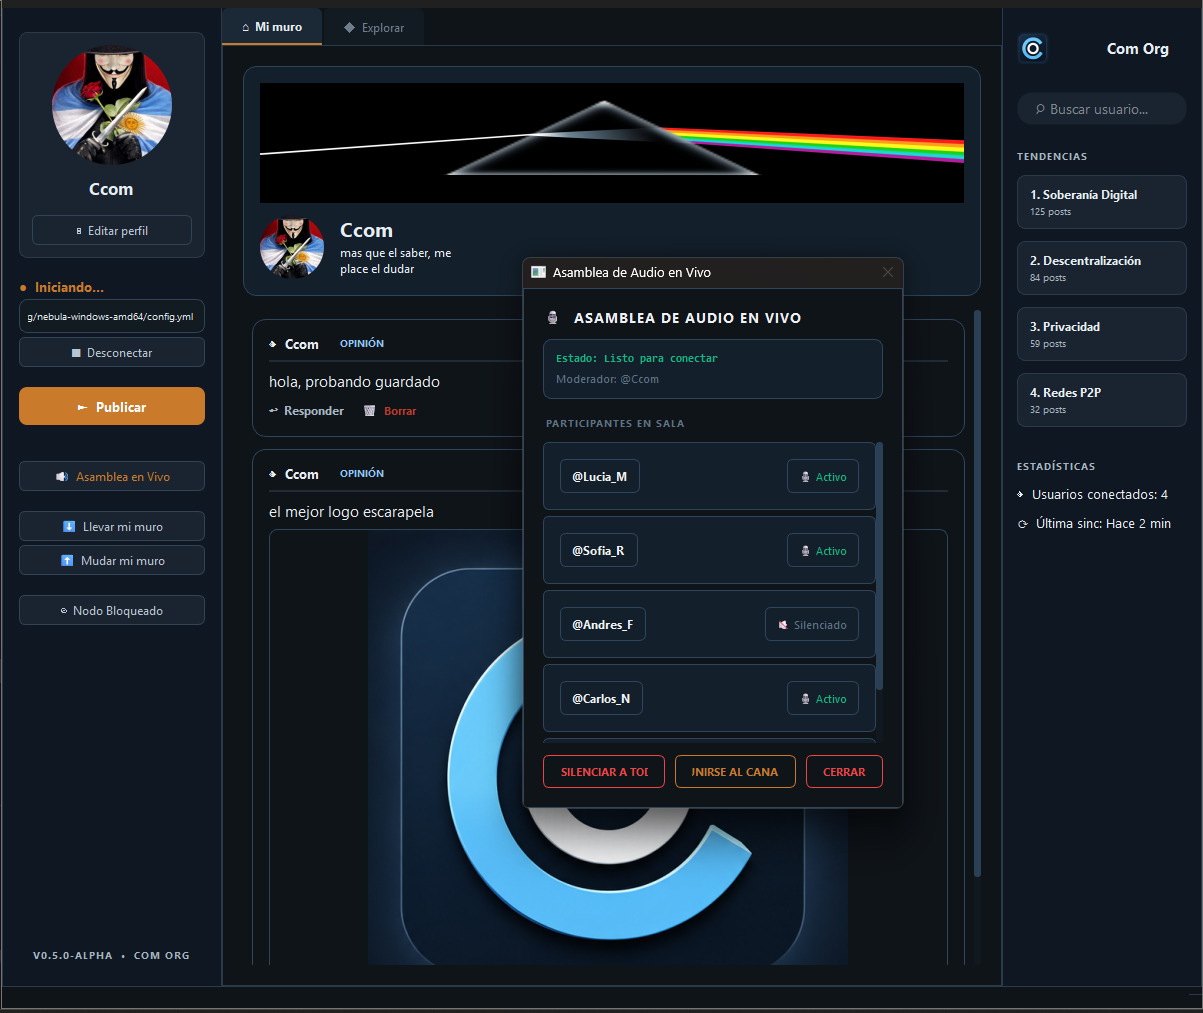Toggle @Carlos_N Activo status
The height and width of the screenshot is (1013, 1203).
[822, 699]
